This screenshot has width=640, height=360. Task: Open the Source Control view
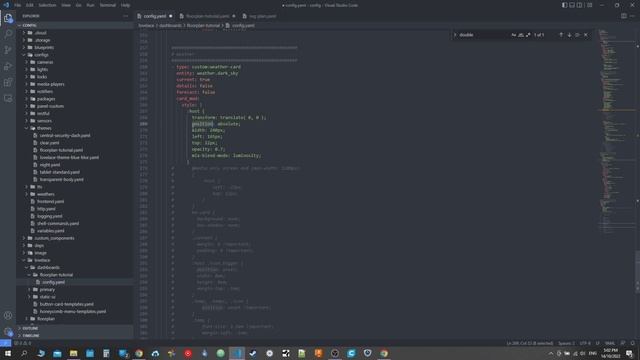coord(8,50)
